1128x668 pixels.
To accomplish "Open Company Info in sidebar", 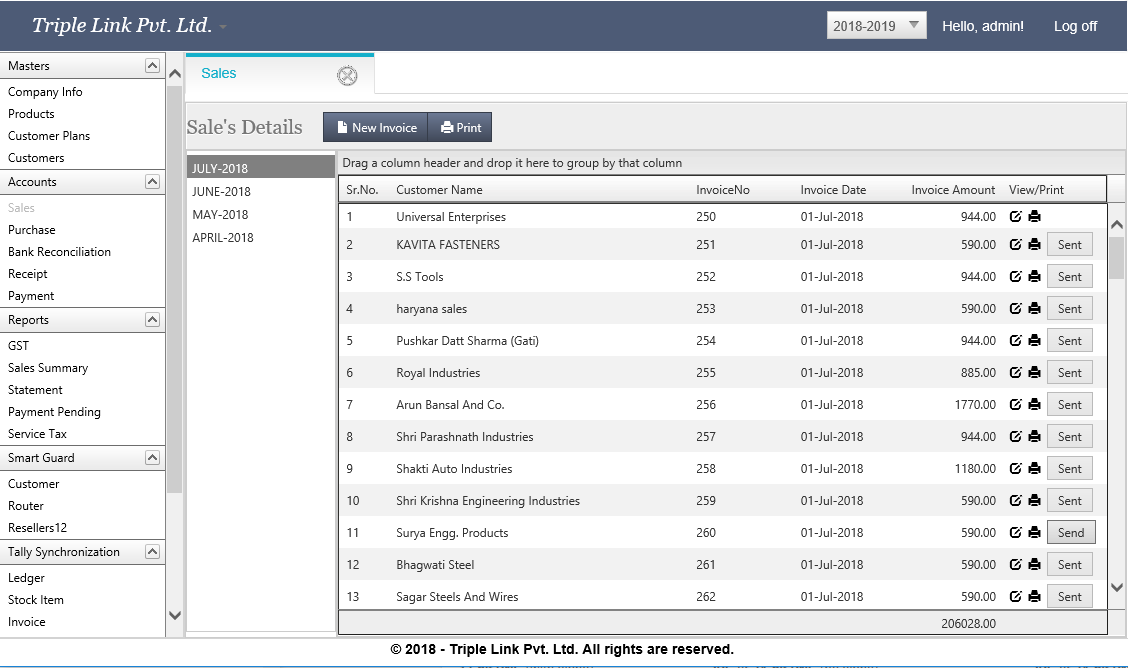I will tap(45, 92).
